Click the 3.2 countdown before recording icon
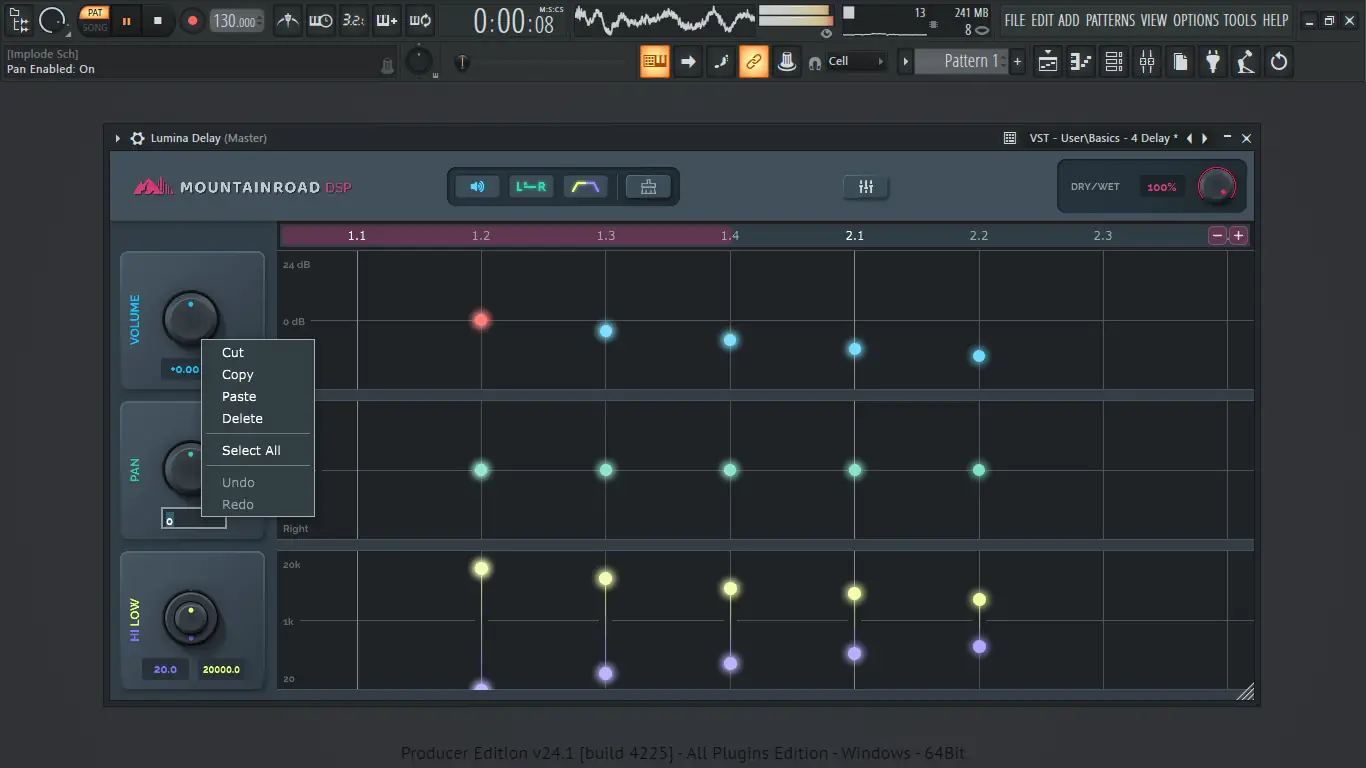Viewport: 1366px width, 768px height. coord(353,20)
